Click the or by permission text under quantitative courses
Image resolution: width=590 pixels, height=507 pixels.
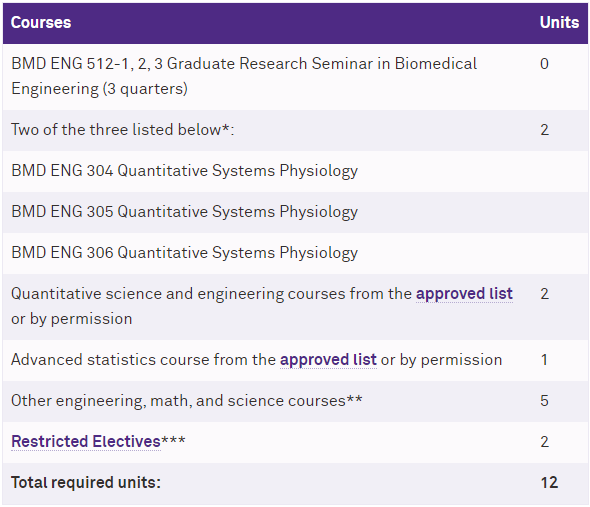[x=71, y=319]
